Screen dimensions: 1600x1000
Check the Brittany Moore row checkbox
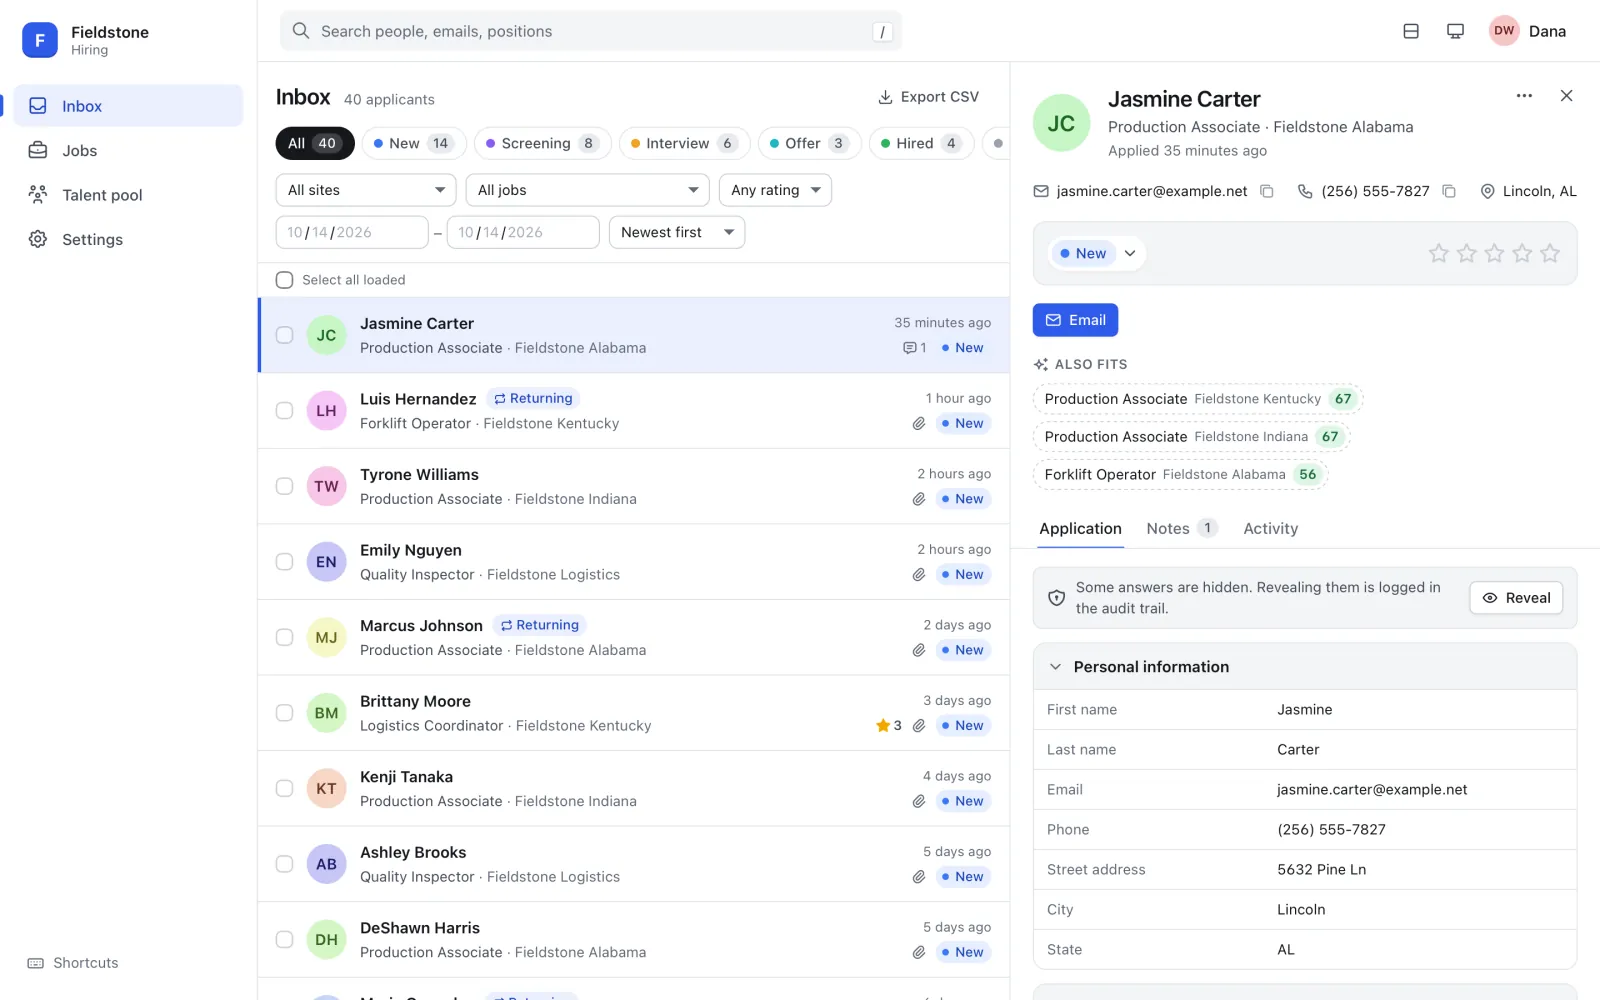tap(284, 713)
